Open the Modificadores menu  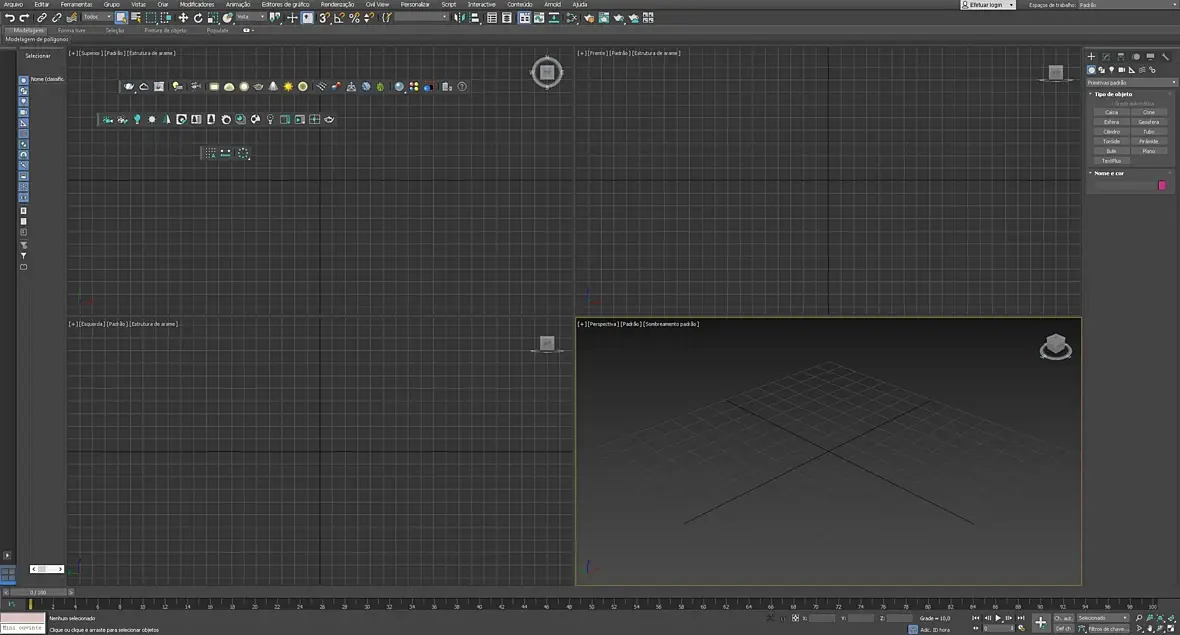click(197, 4)
